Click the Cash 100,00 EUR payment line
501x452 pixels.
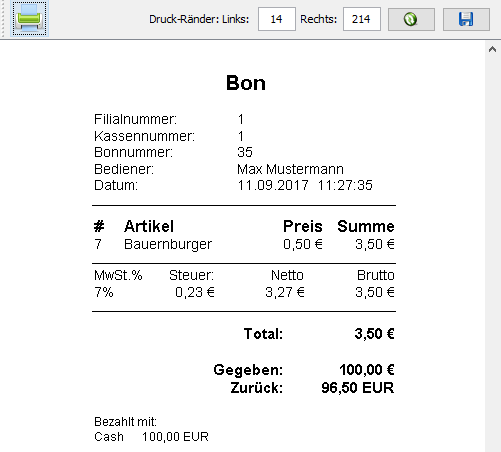click(151, 437)
